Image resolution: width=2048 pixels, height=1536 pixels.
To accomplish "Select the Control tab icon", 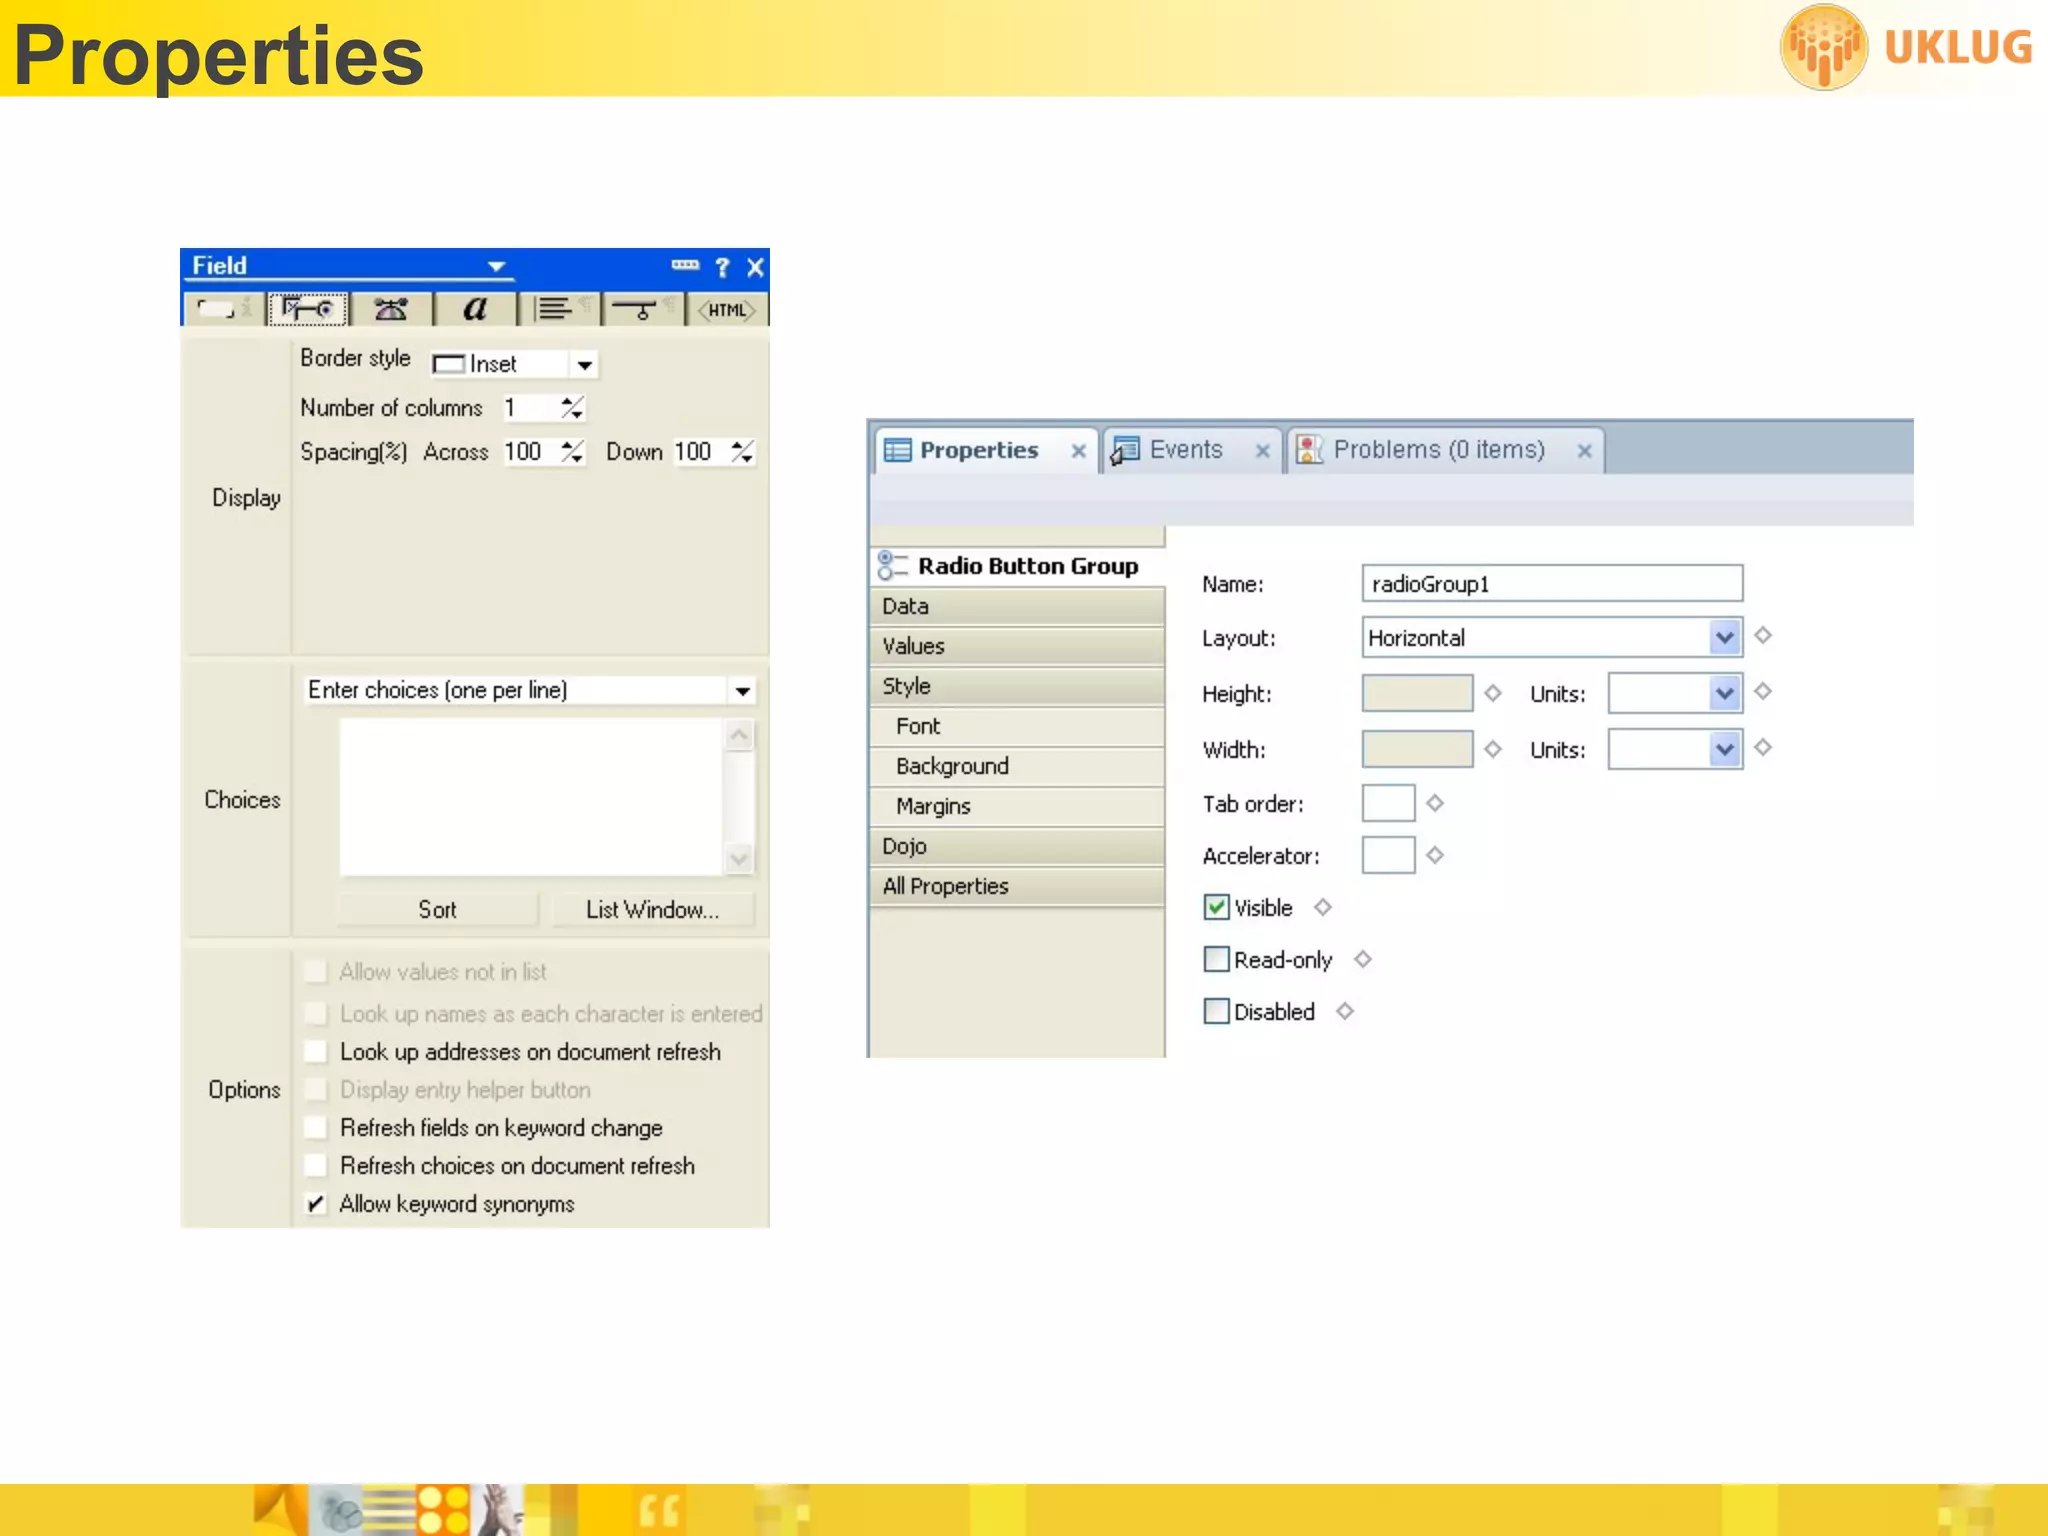I will [307, 309].
